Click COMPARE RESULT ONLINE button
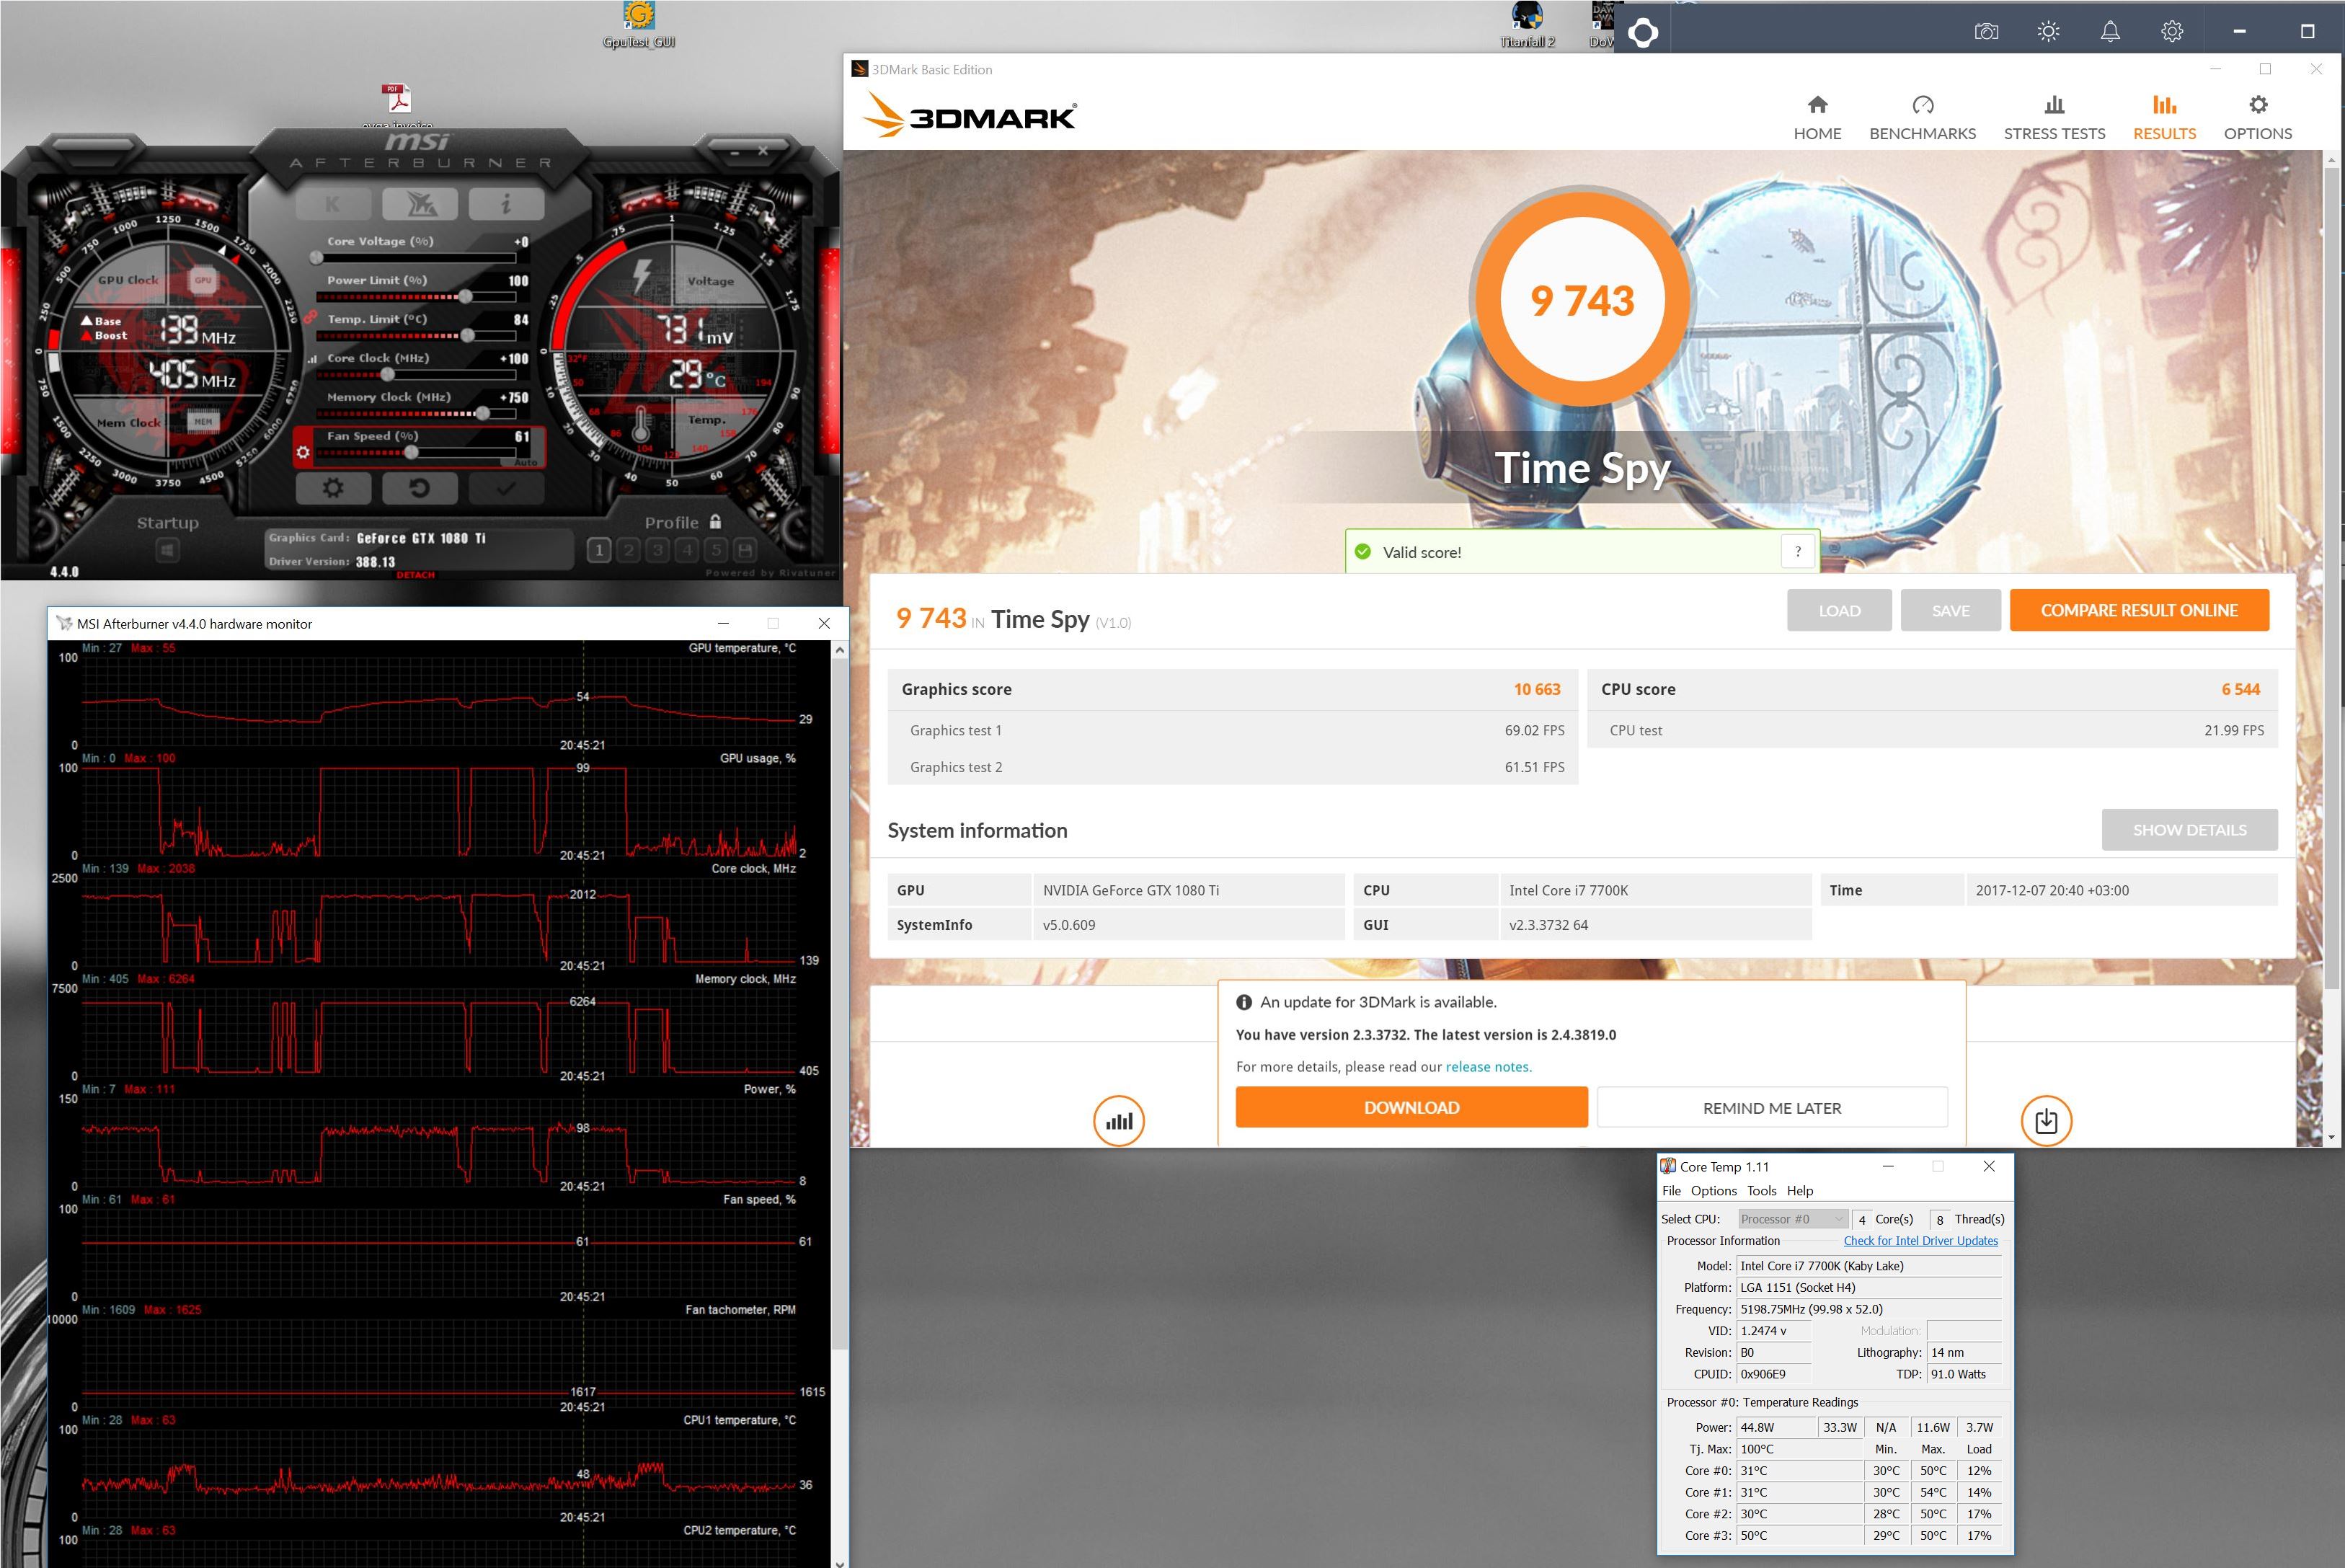 pyautogui.click(x=2139, y=610)
